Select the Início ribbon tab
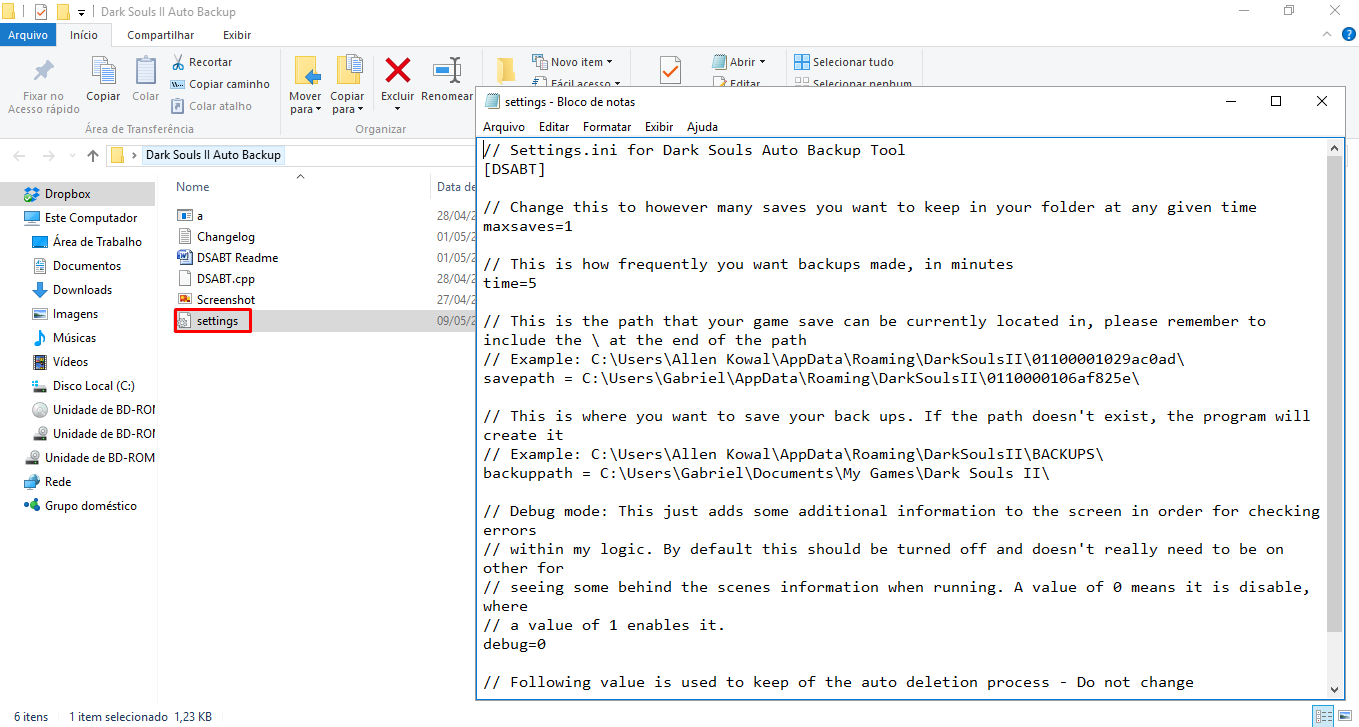This screenshot has width=1359, height=727. (x=84, y=35)
